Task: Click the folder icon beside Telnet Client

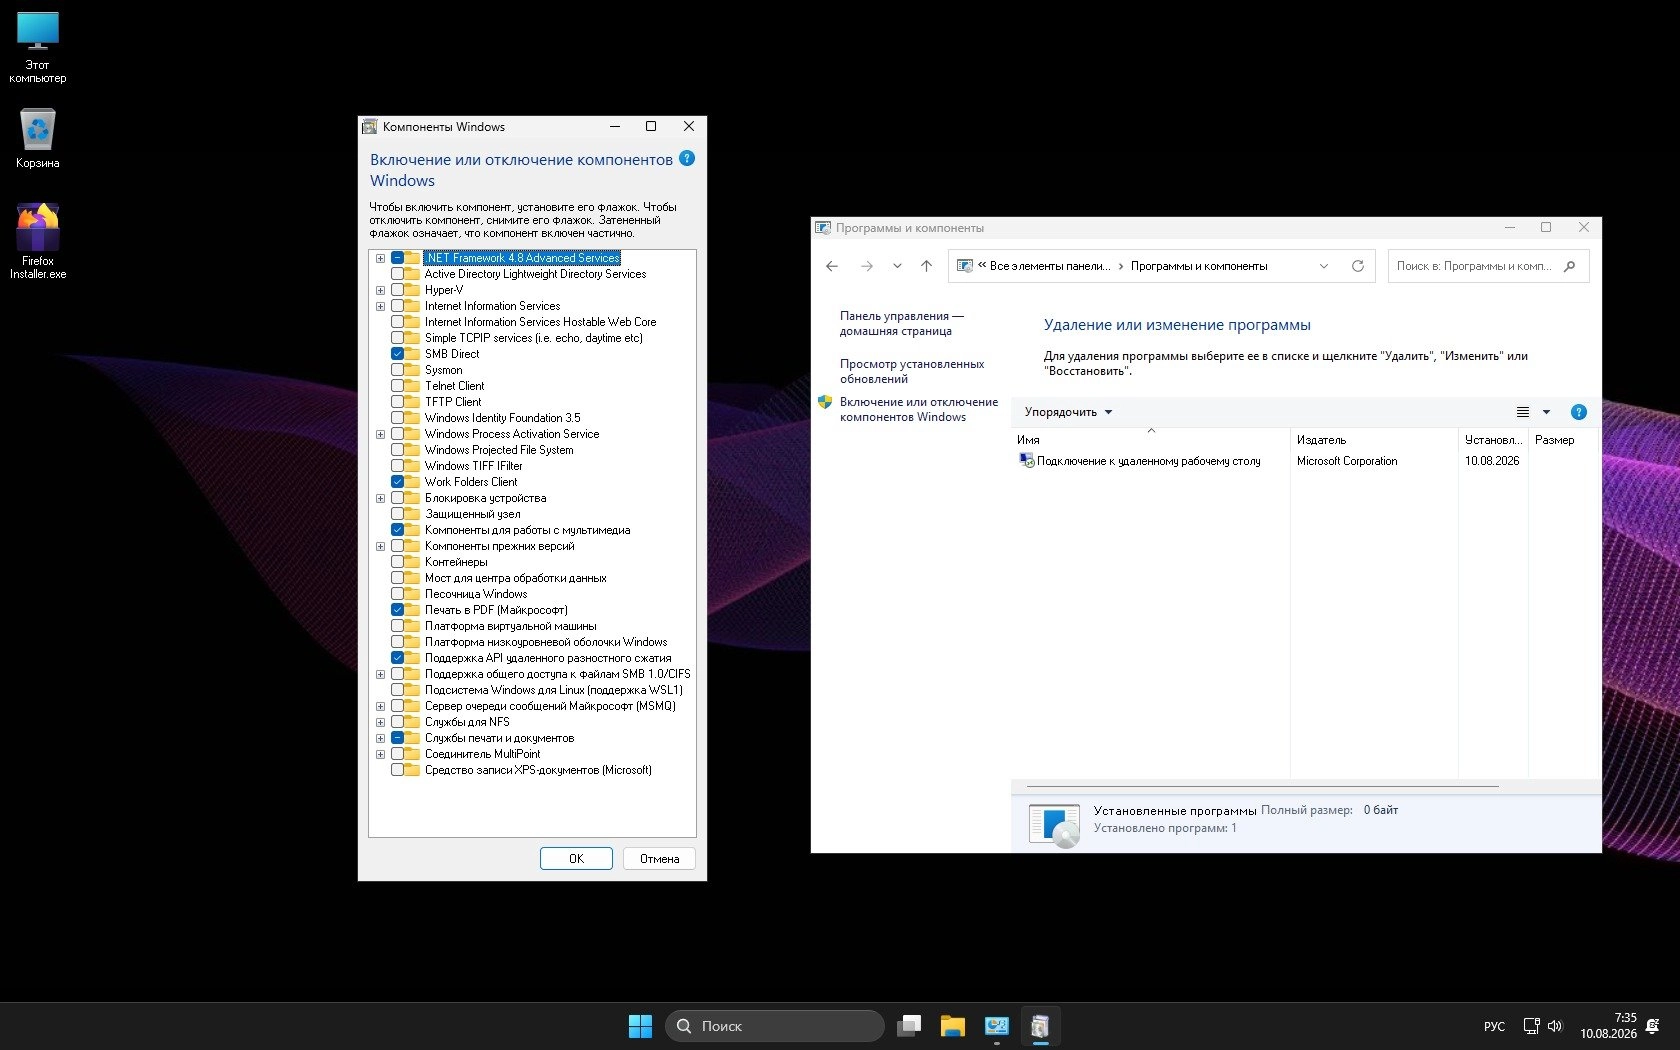Action: click(x=413, y=386)
